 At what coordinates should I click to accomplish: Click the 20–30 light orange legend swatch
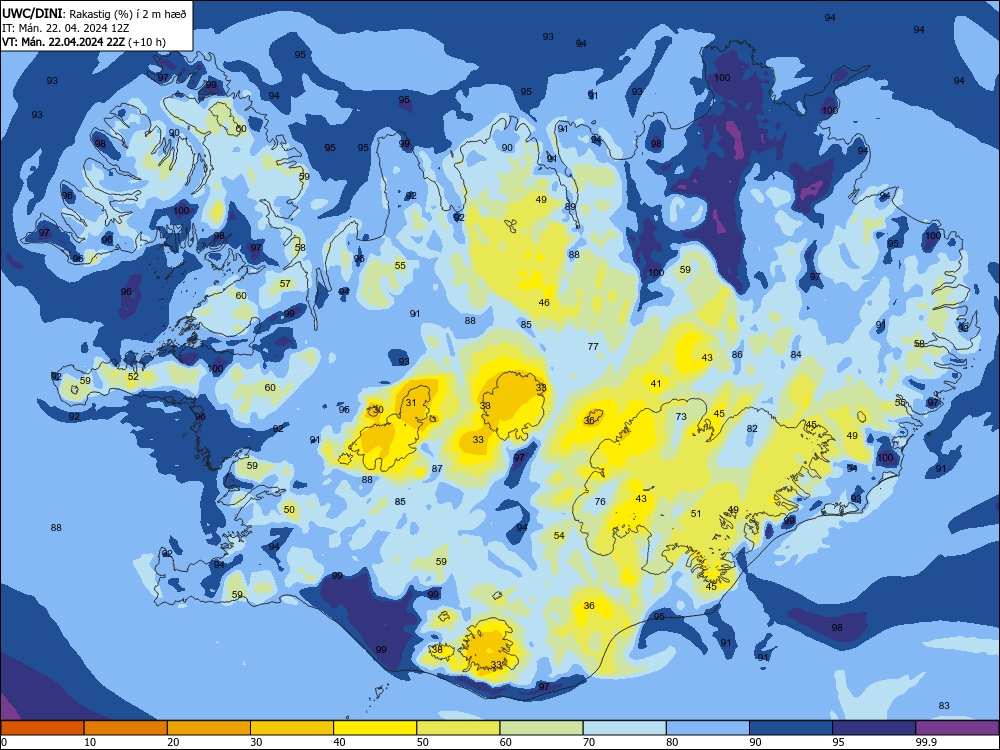tap(209, 728)
